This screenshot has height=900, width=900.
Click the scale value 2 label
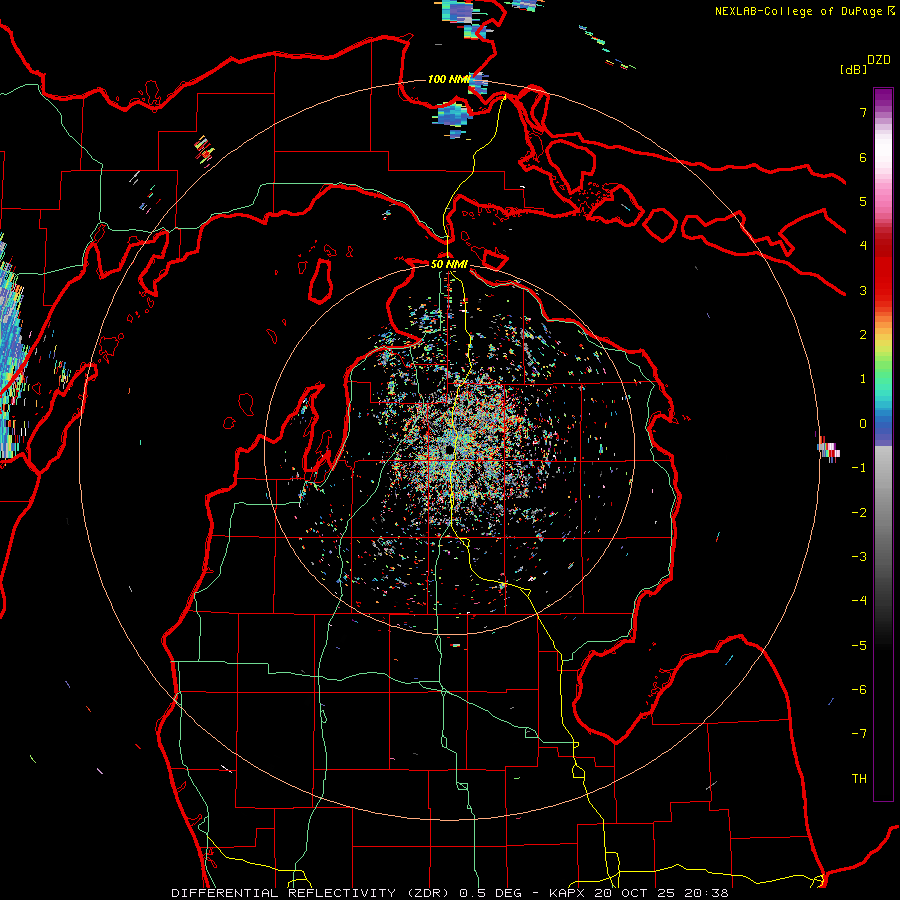863,335
